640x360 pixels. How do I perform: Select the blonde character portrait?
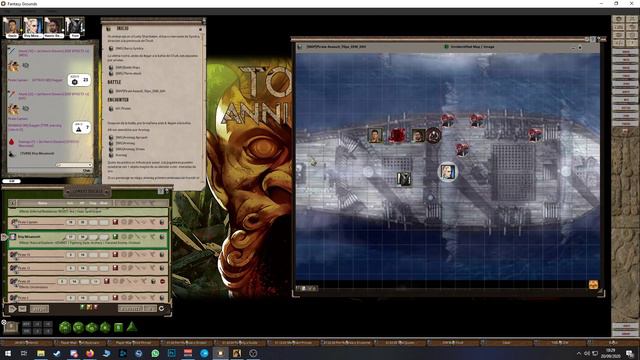point(33,26)
